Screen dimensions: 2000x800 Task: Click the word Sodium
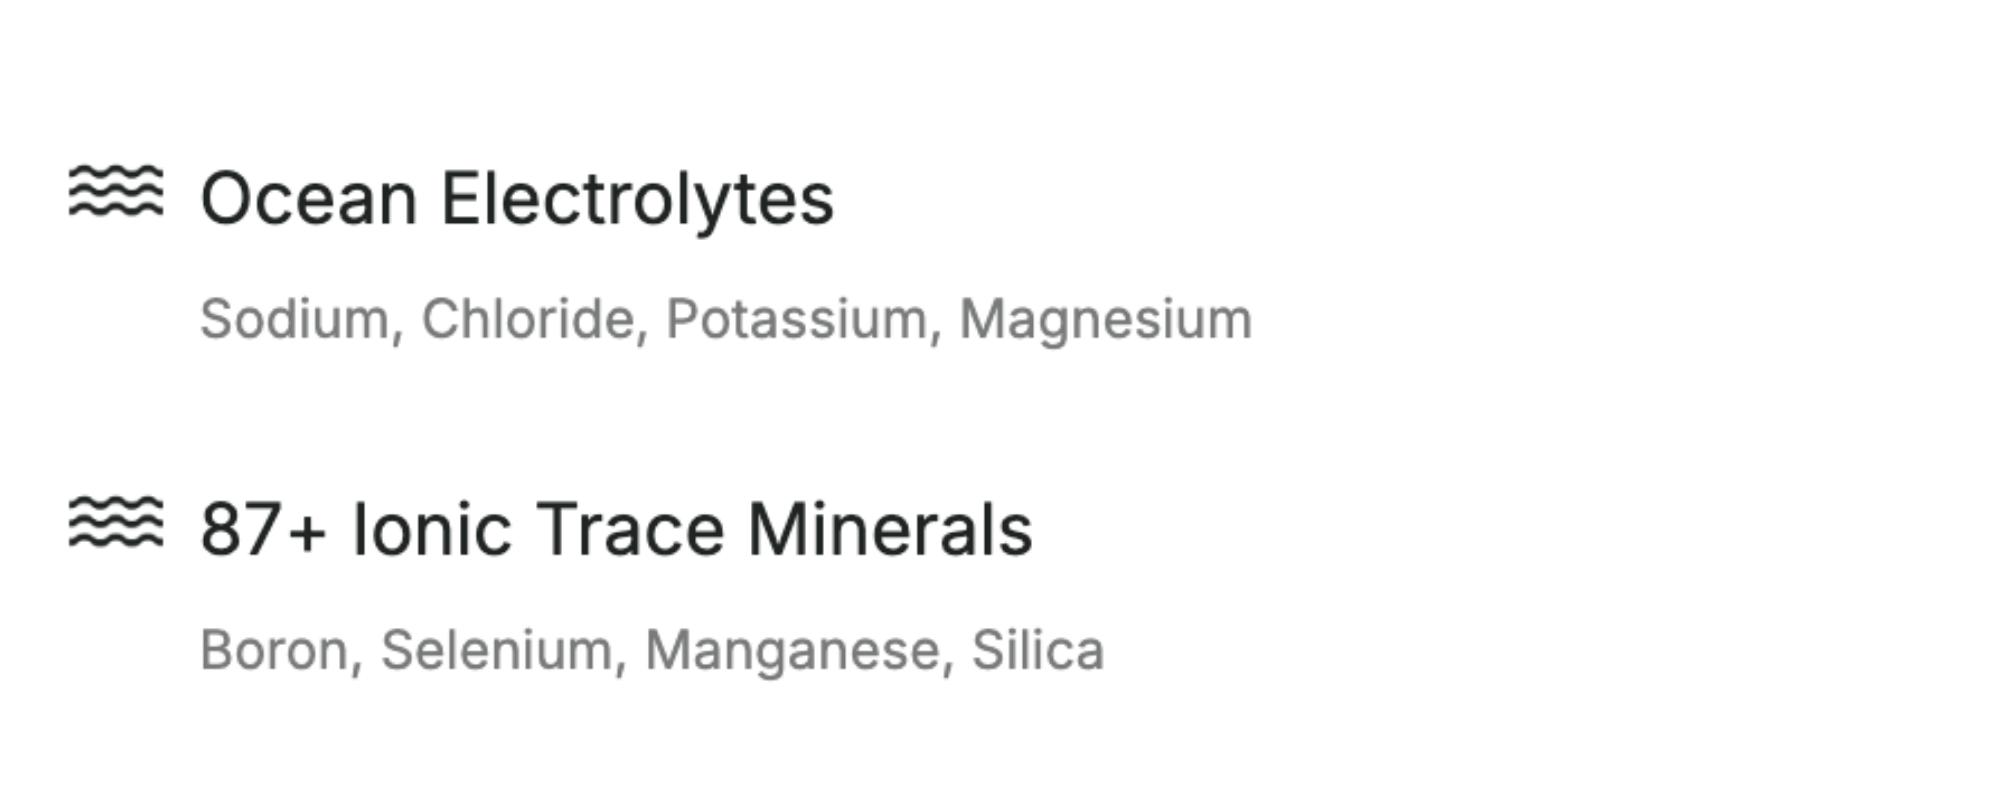coord(295,319)
